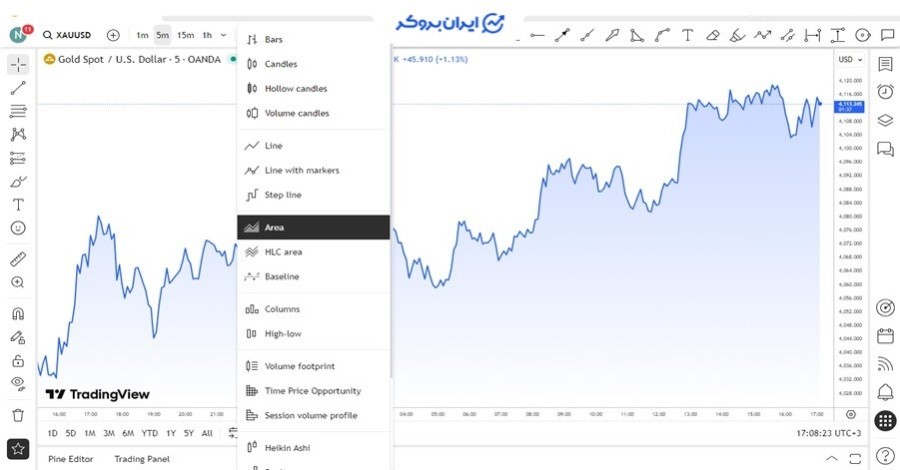This screenshot has height=470, width=900.
Task: Click the zoom in tool
Action: tap(18, 283)
